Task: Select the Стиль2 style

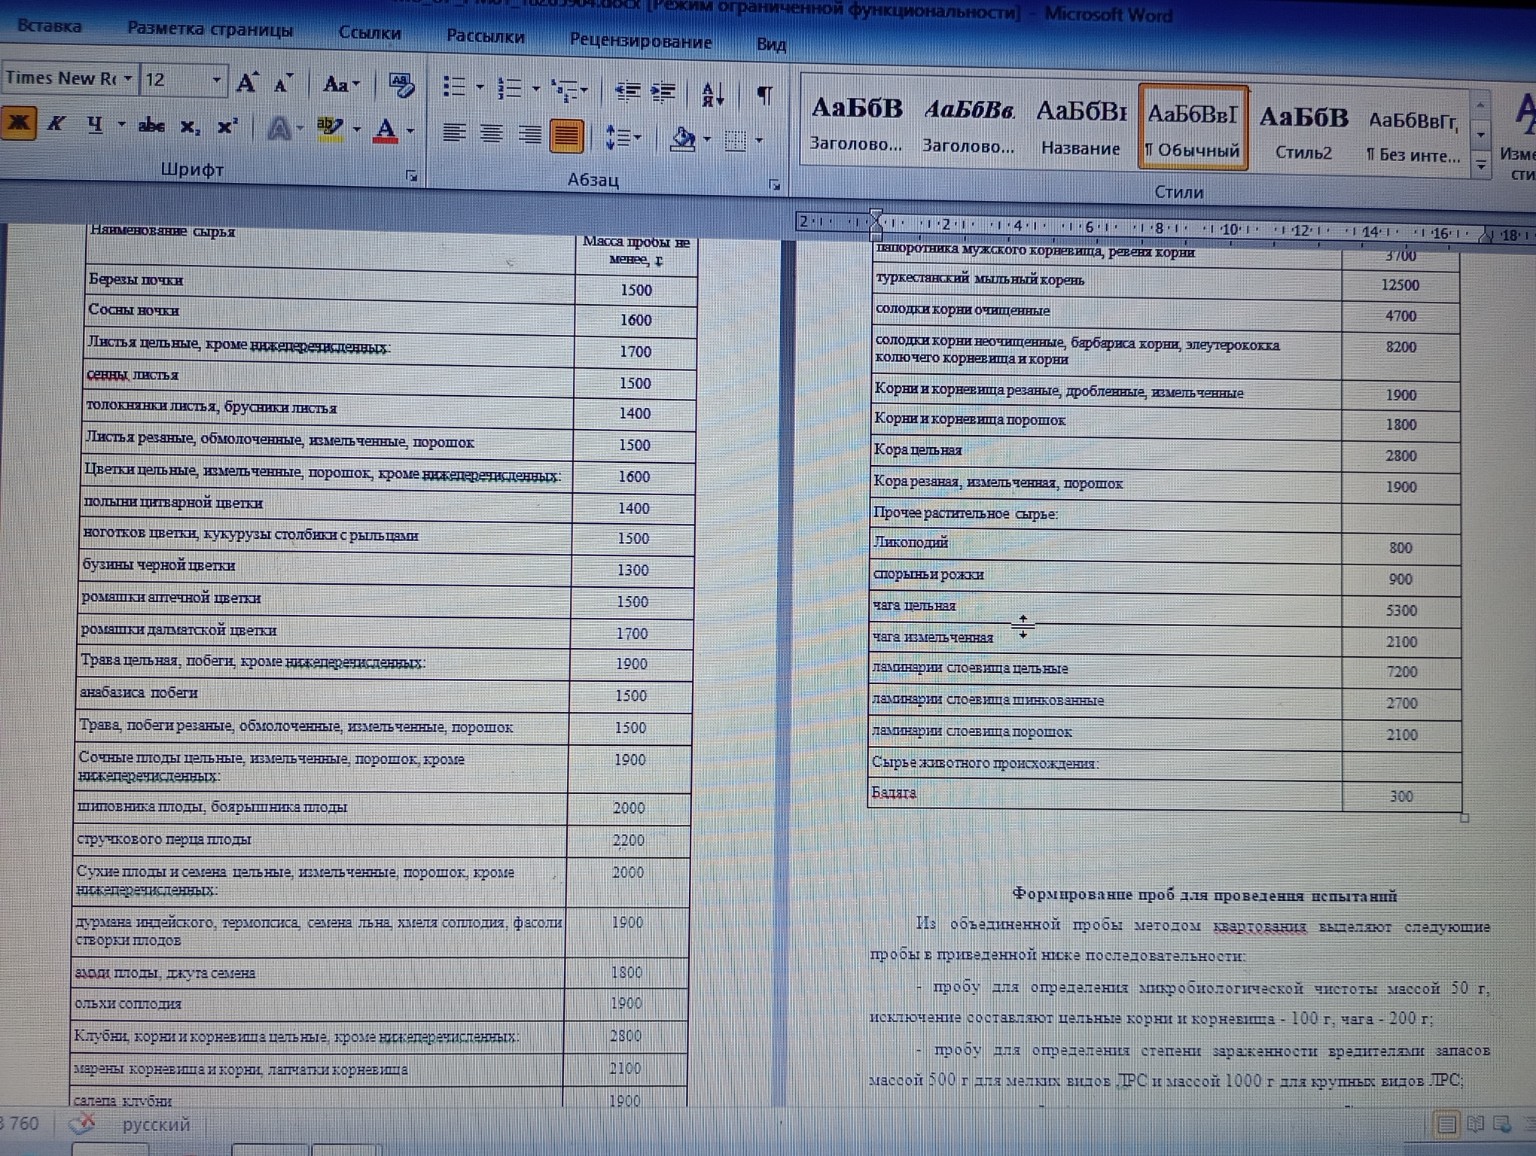Action: click(1303, 131)
